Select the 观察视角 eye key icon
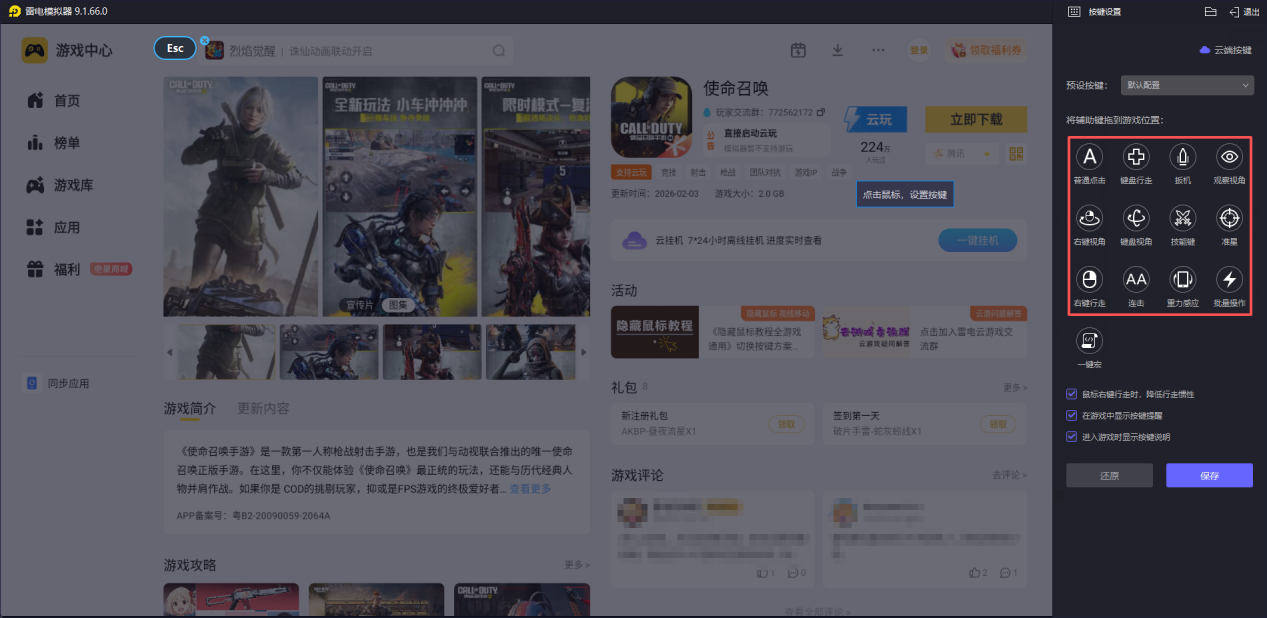 1229,157
